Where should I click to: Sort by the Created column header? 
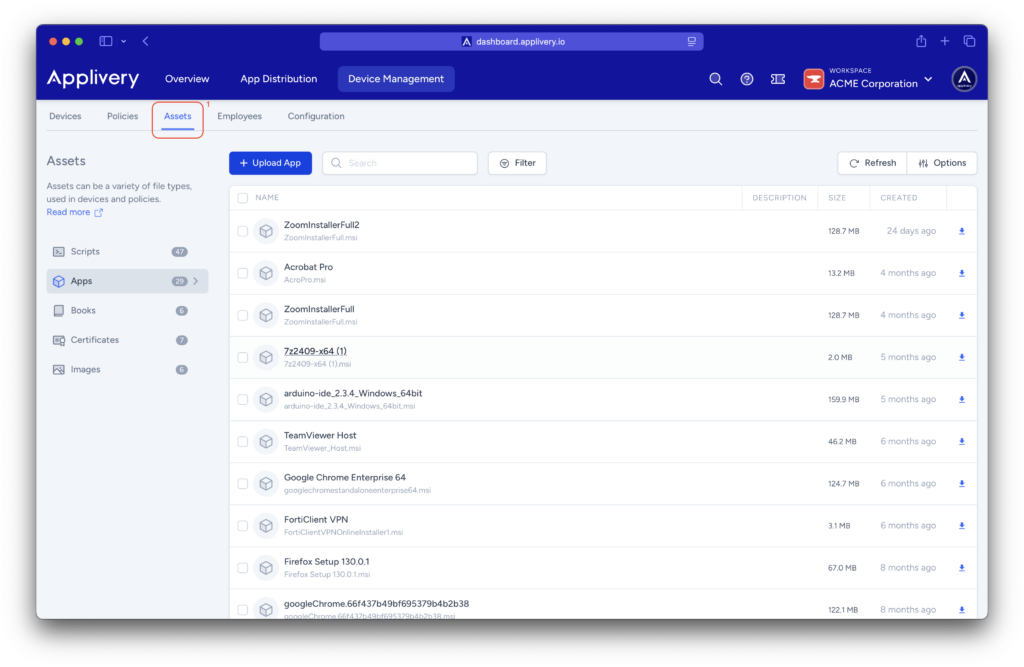(899, 198)
